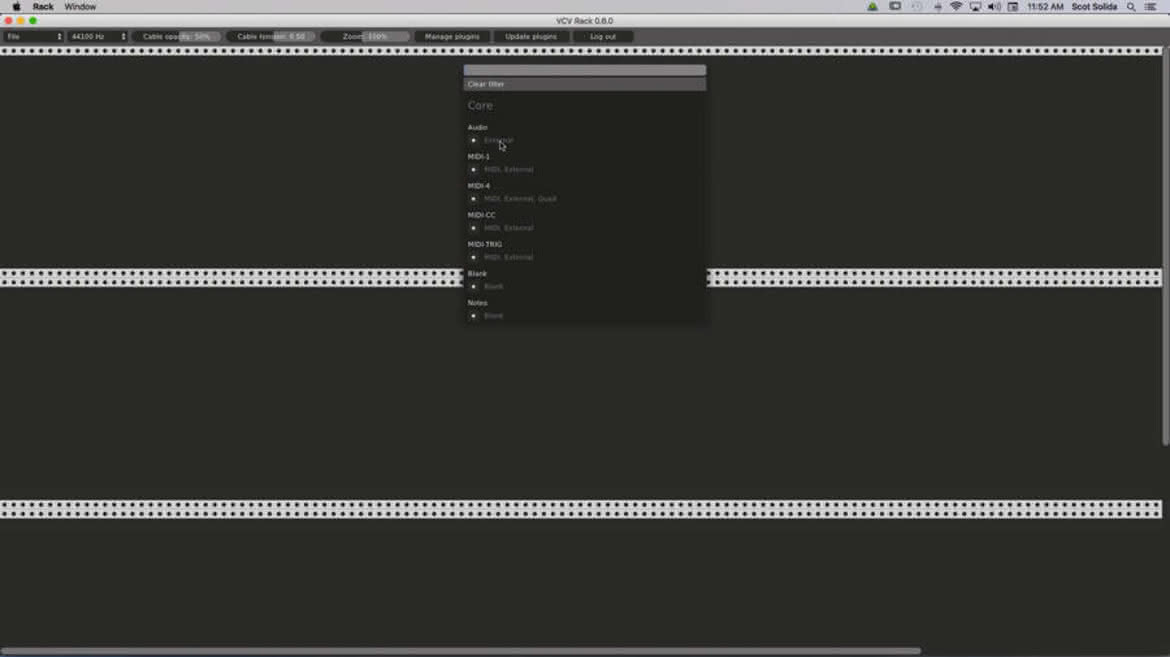This screenshot has width=1170, height=657.
Task: Click Update plugins button
Action: point(531,37)
